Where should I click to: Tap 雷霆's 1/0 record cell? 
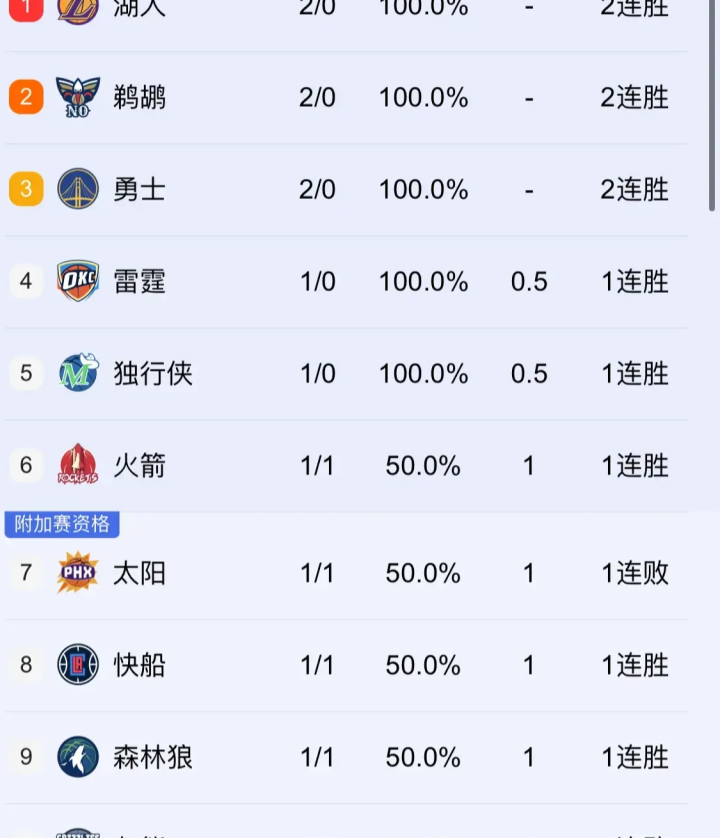coord(318,281)
